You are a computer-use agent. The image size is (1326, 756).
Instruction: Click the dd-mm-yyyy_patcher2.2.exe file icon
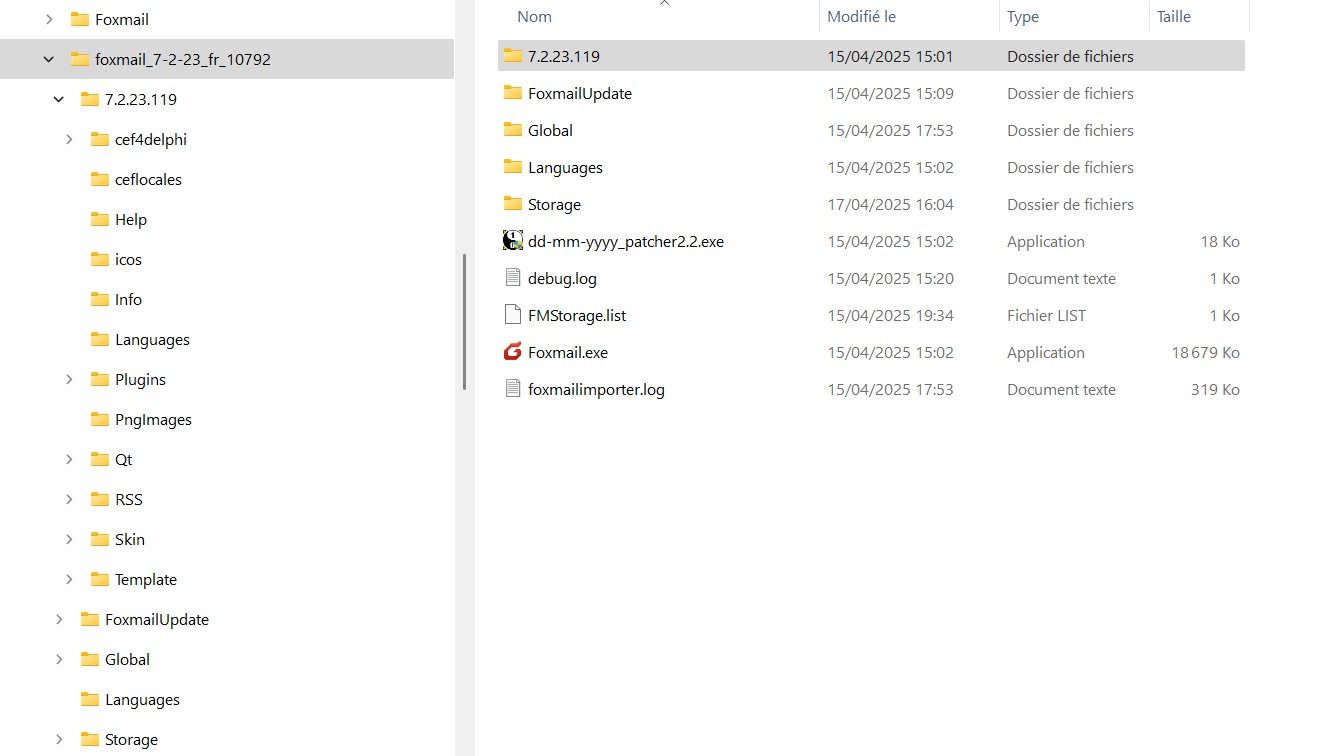(x=513, y=241)
